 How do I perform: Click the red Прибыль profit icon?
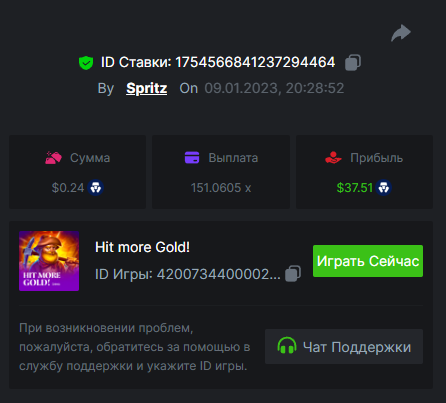click(x=333, y=158)
